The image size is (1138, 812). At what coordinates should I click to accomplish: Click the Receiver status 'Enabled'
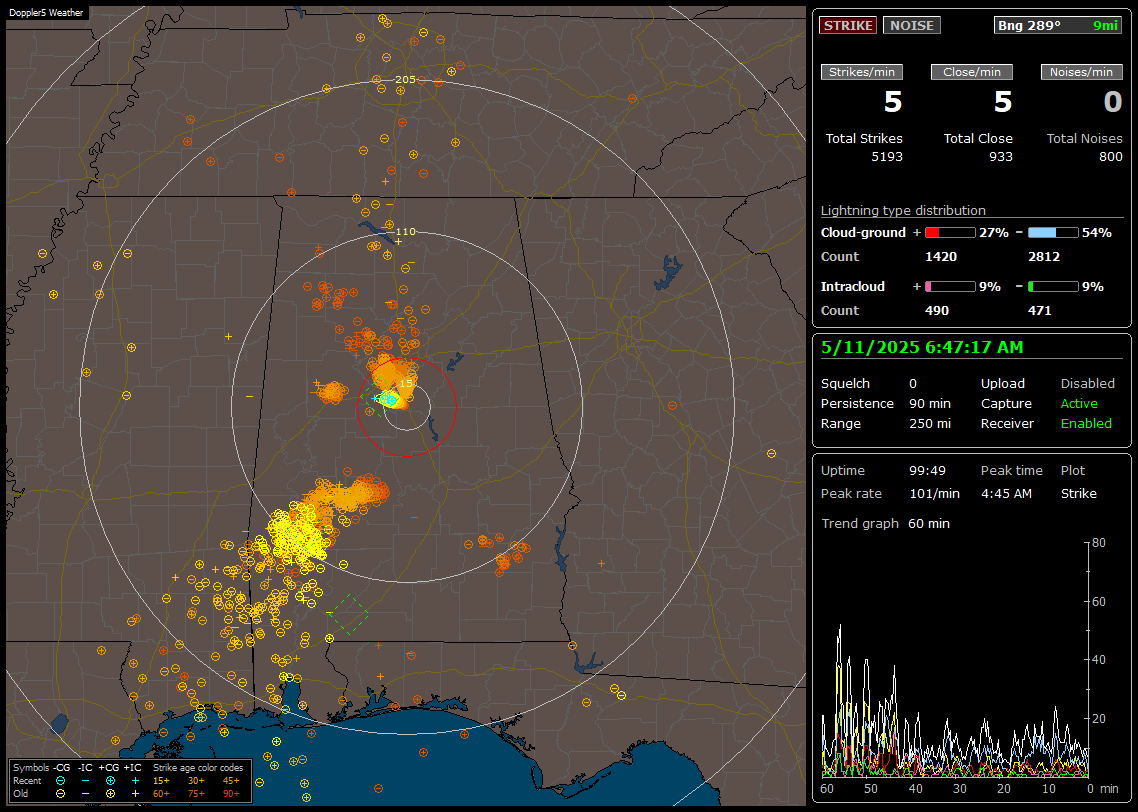1086,424
